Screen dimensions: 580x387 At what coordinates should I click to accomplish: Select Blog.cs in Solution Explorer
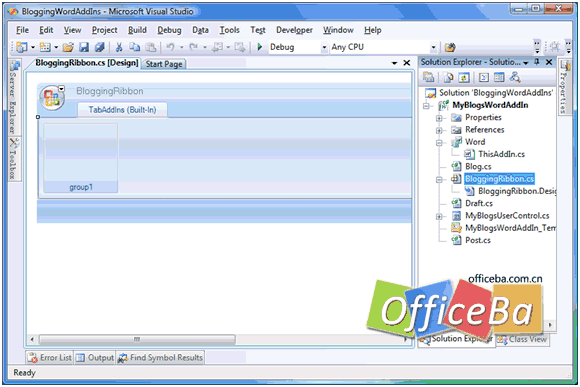[478, 167]
